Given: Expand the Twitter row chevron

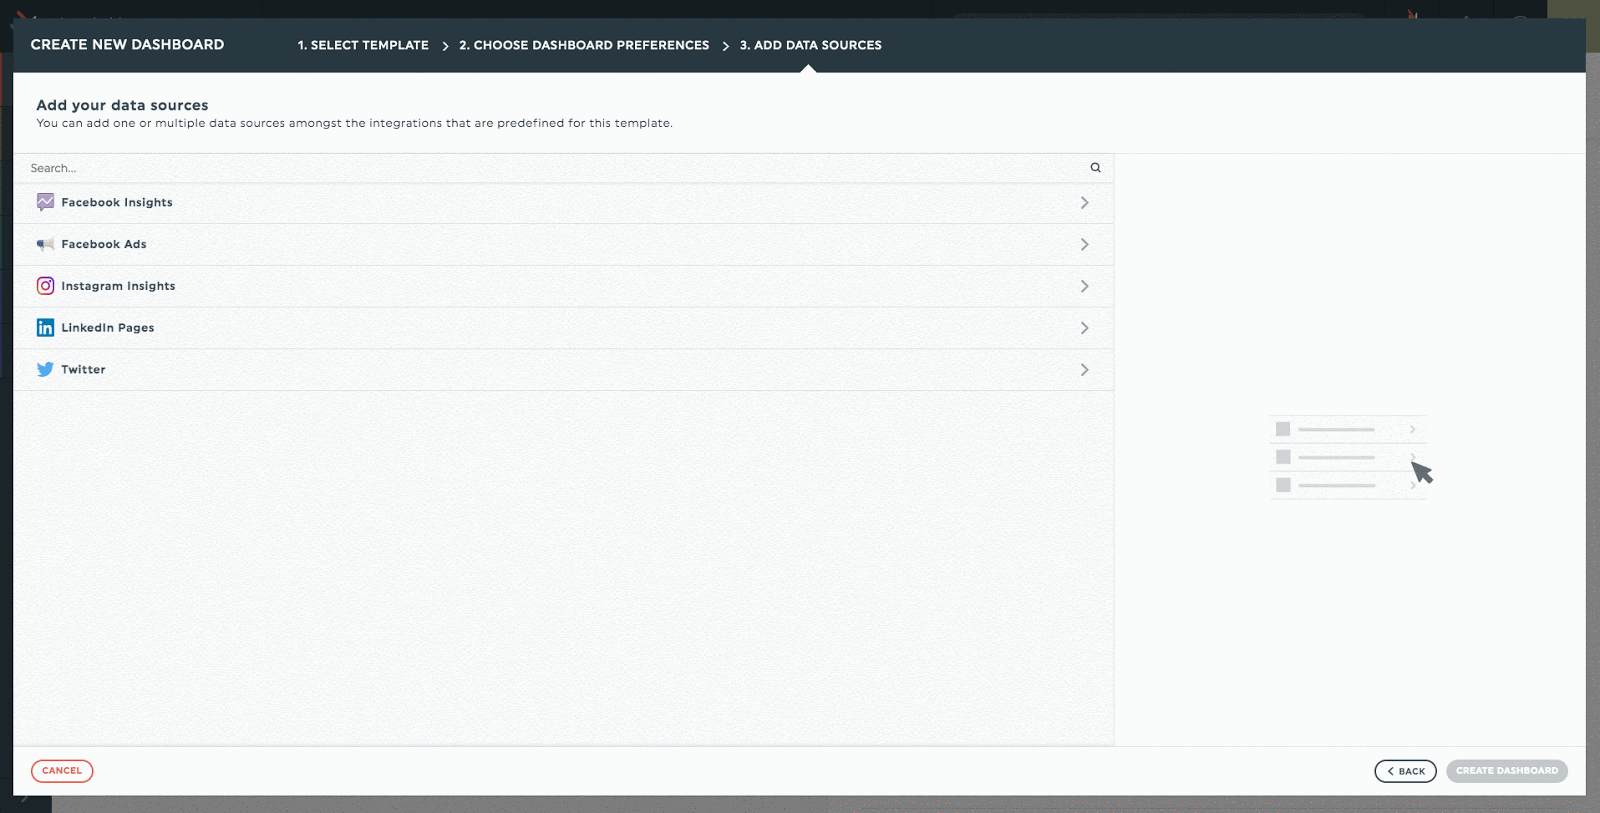Looking at the screenshot, I should (1084, 370).
